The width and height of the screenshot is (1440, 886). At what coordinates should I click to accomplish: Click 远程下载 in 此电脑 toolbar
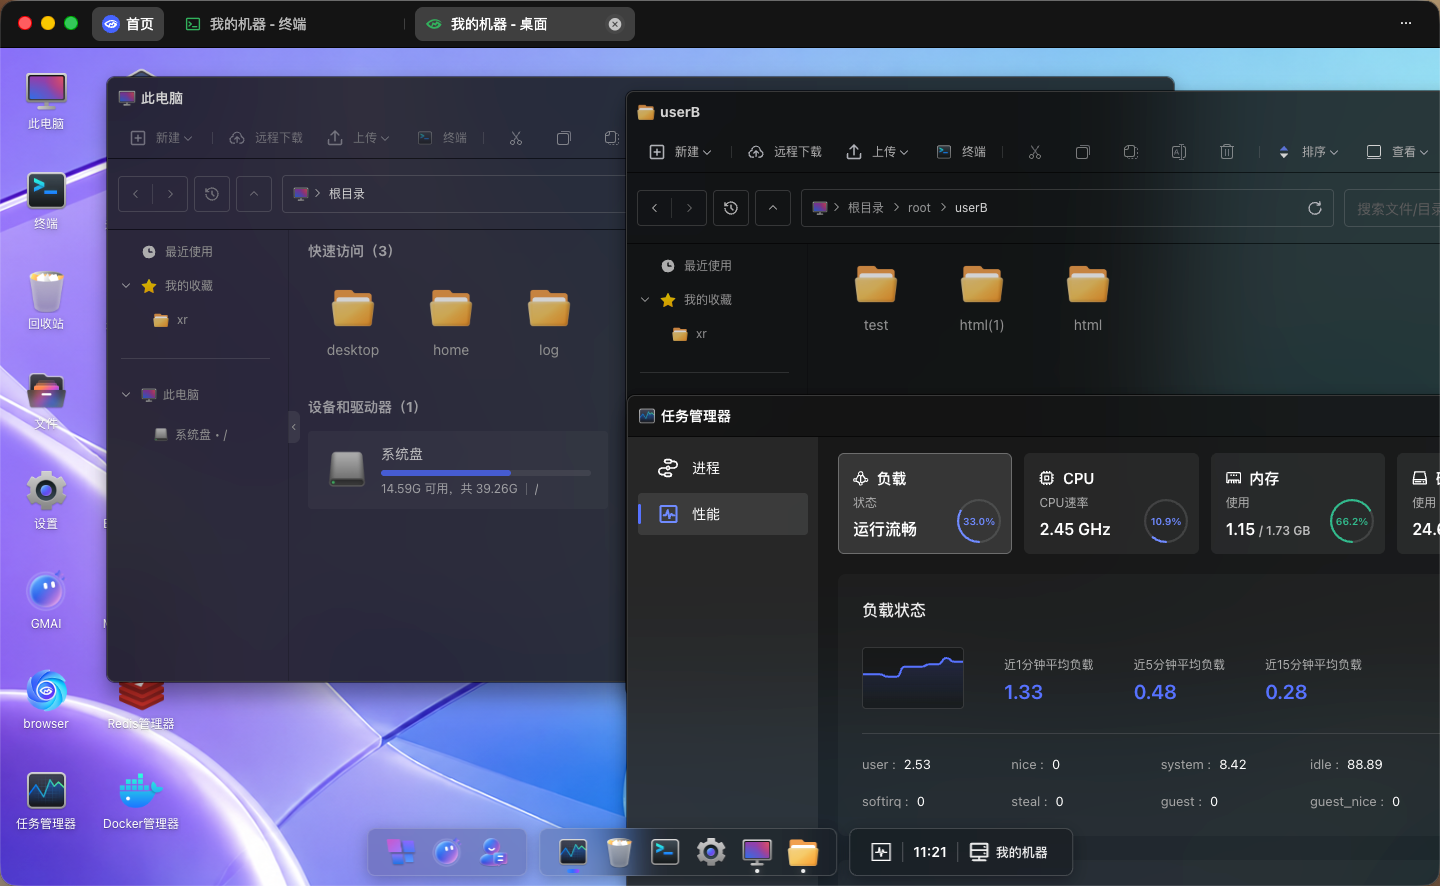tap(266, 138)
